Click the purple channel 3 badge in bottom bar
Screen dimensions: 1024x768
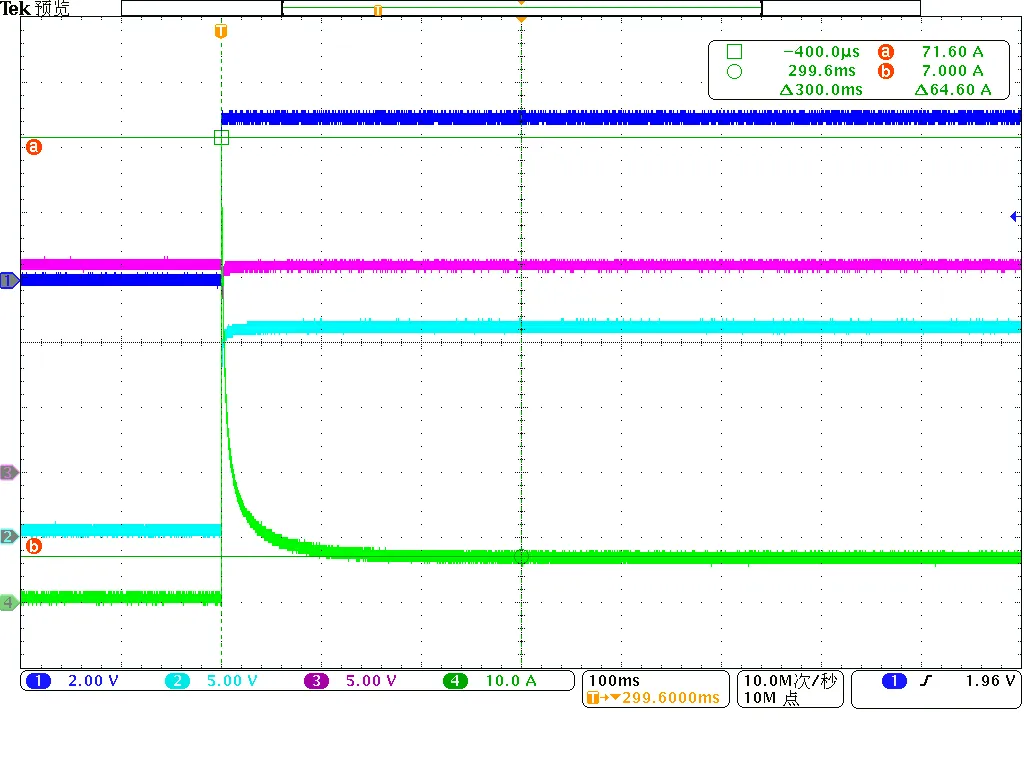(x=316, y=681)
